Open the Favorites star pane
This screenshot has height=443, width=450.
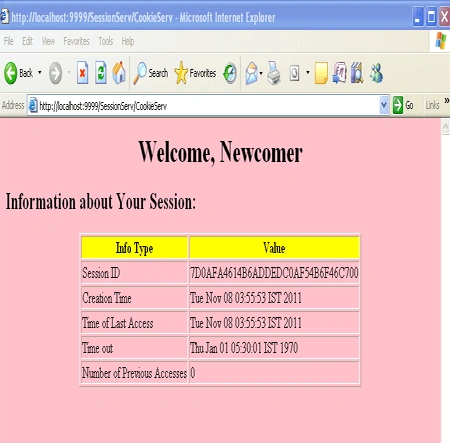[x=195, y=73]
